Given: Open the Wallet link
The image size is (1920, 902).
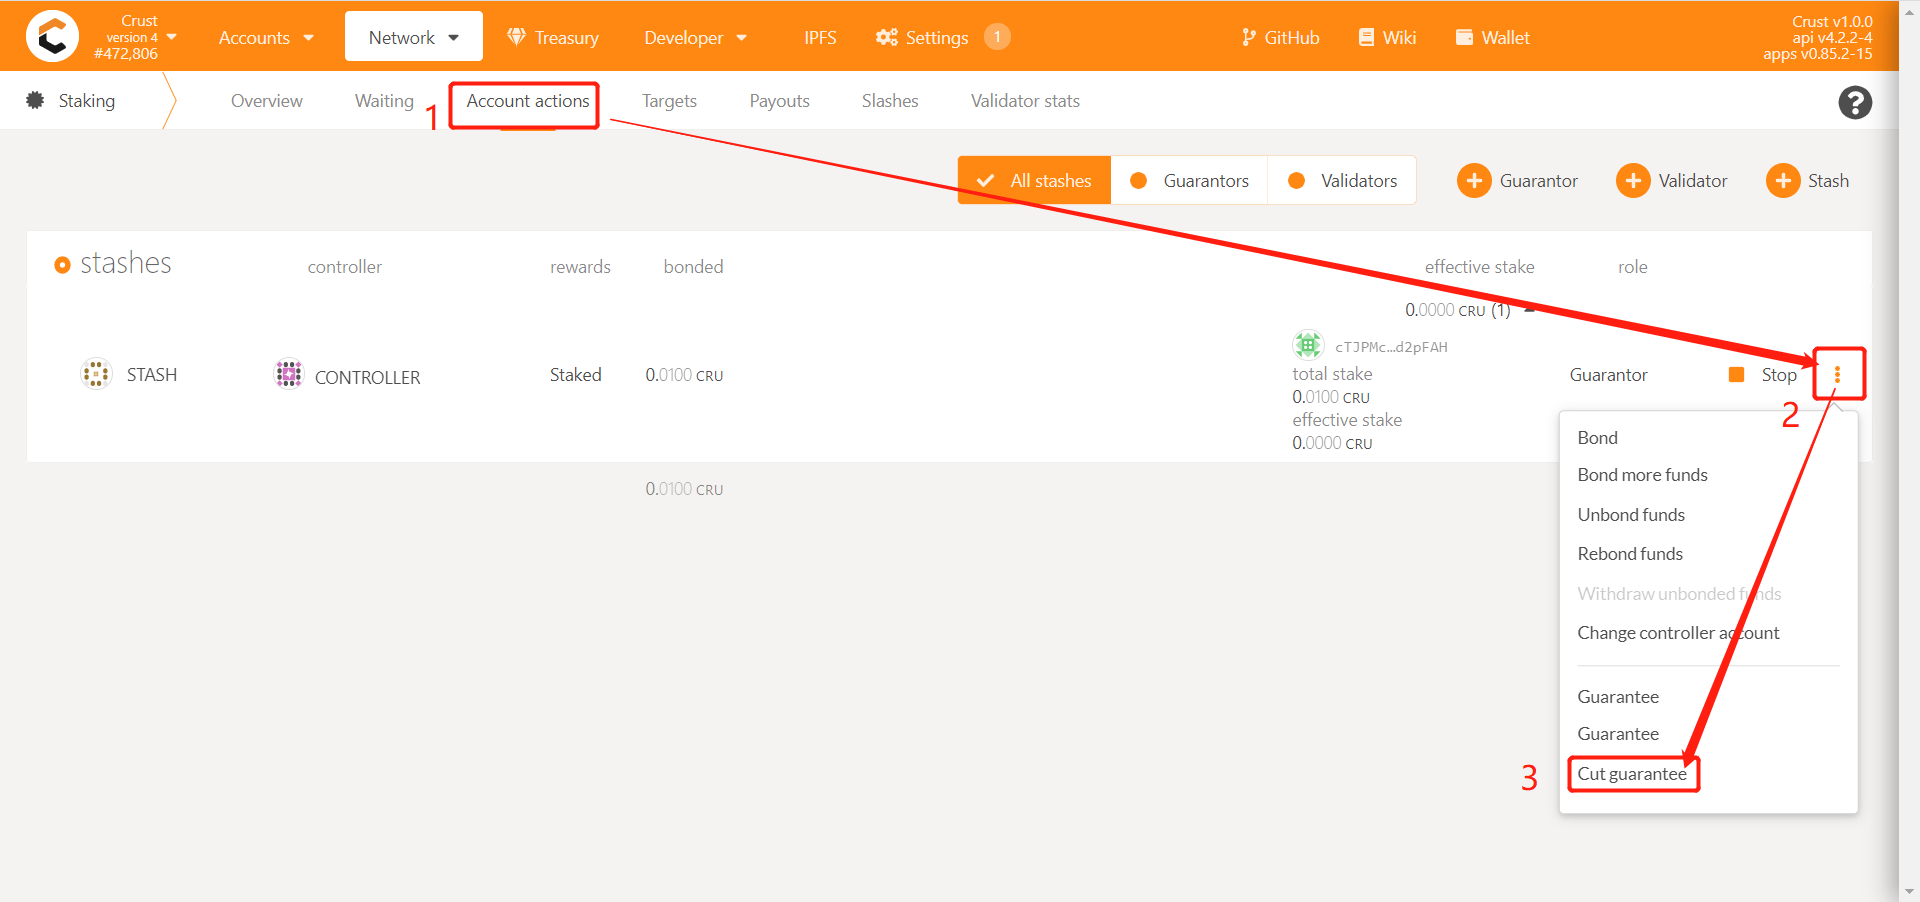Looking at the screenshot, I should click(1493, 37).
